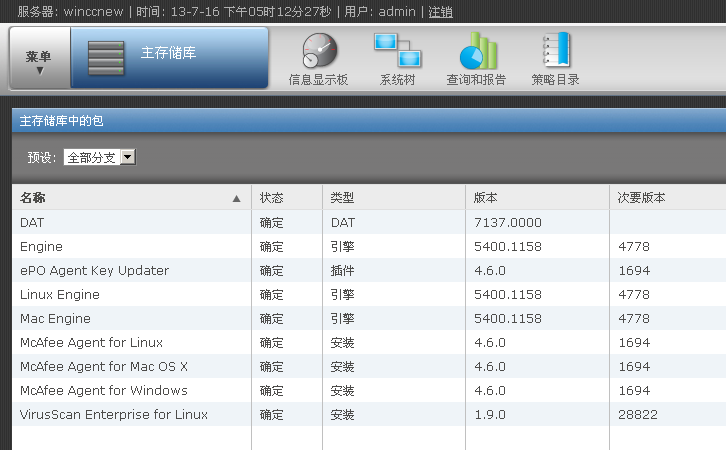Viewport: 726px width, 450px height.
Task: Click the 主存储库 server rack icon
Action: 106,58
